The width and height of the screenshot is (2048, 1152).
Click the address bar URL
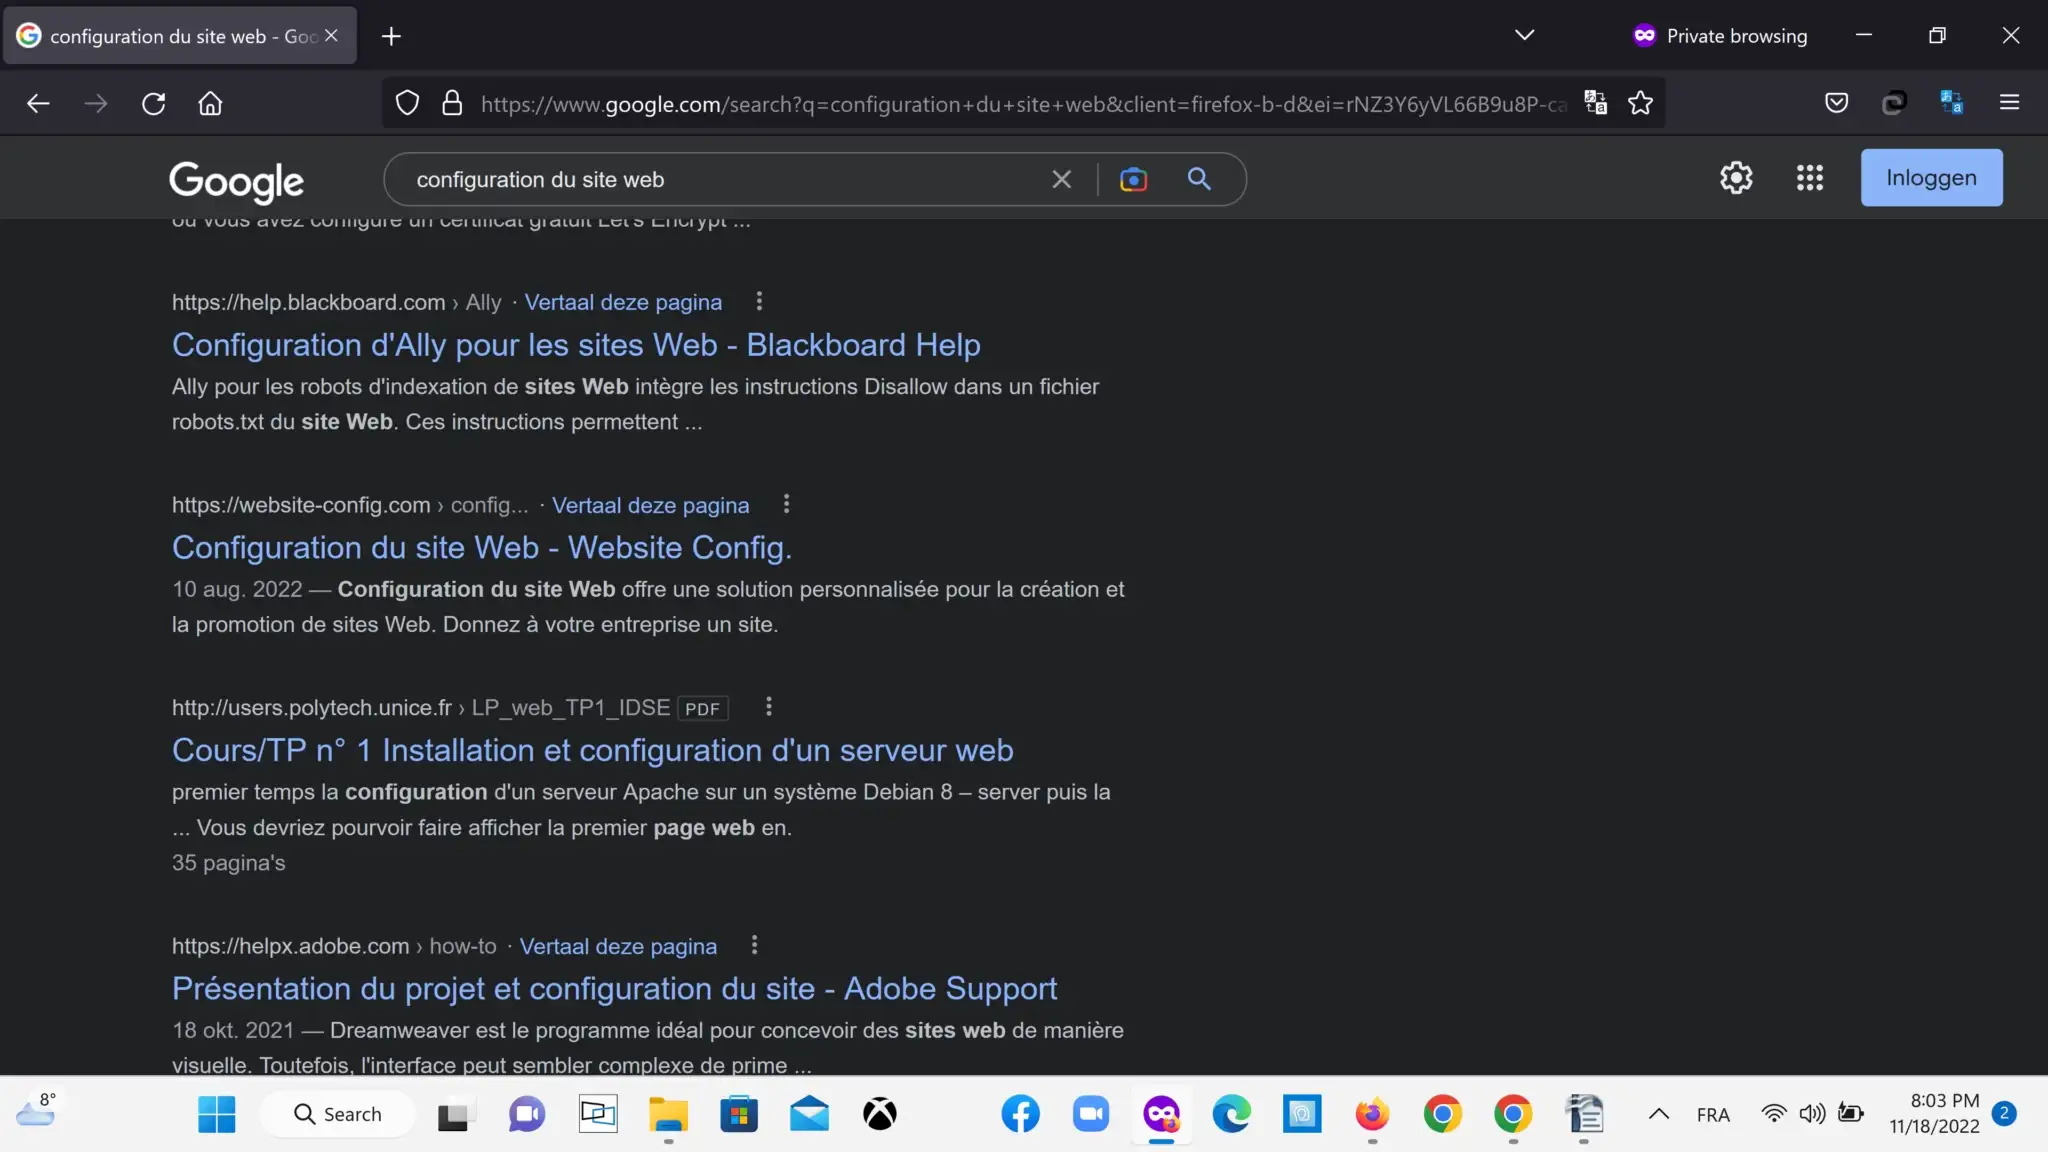click(1022, 104)
